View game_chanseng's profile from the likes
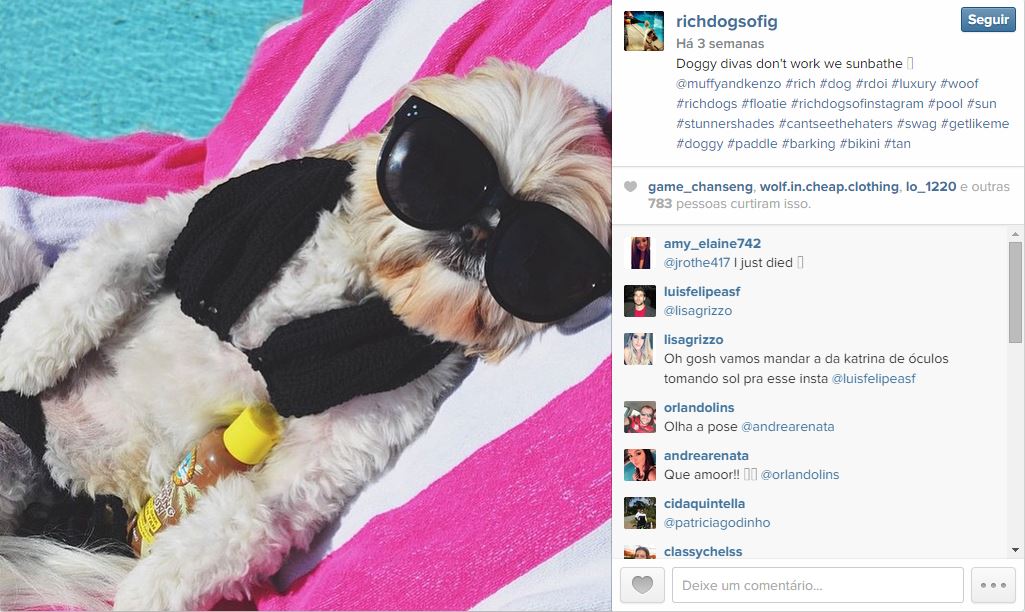This screenshot has height=612, width=1025. pyautogui.click(x=700, y=186)
